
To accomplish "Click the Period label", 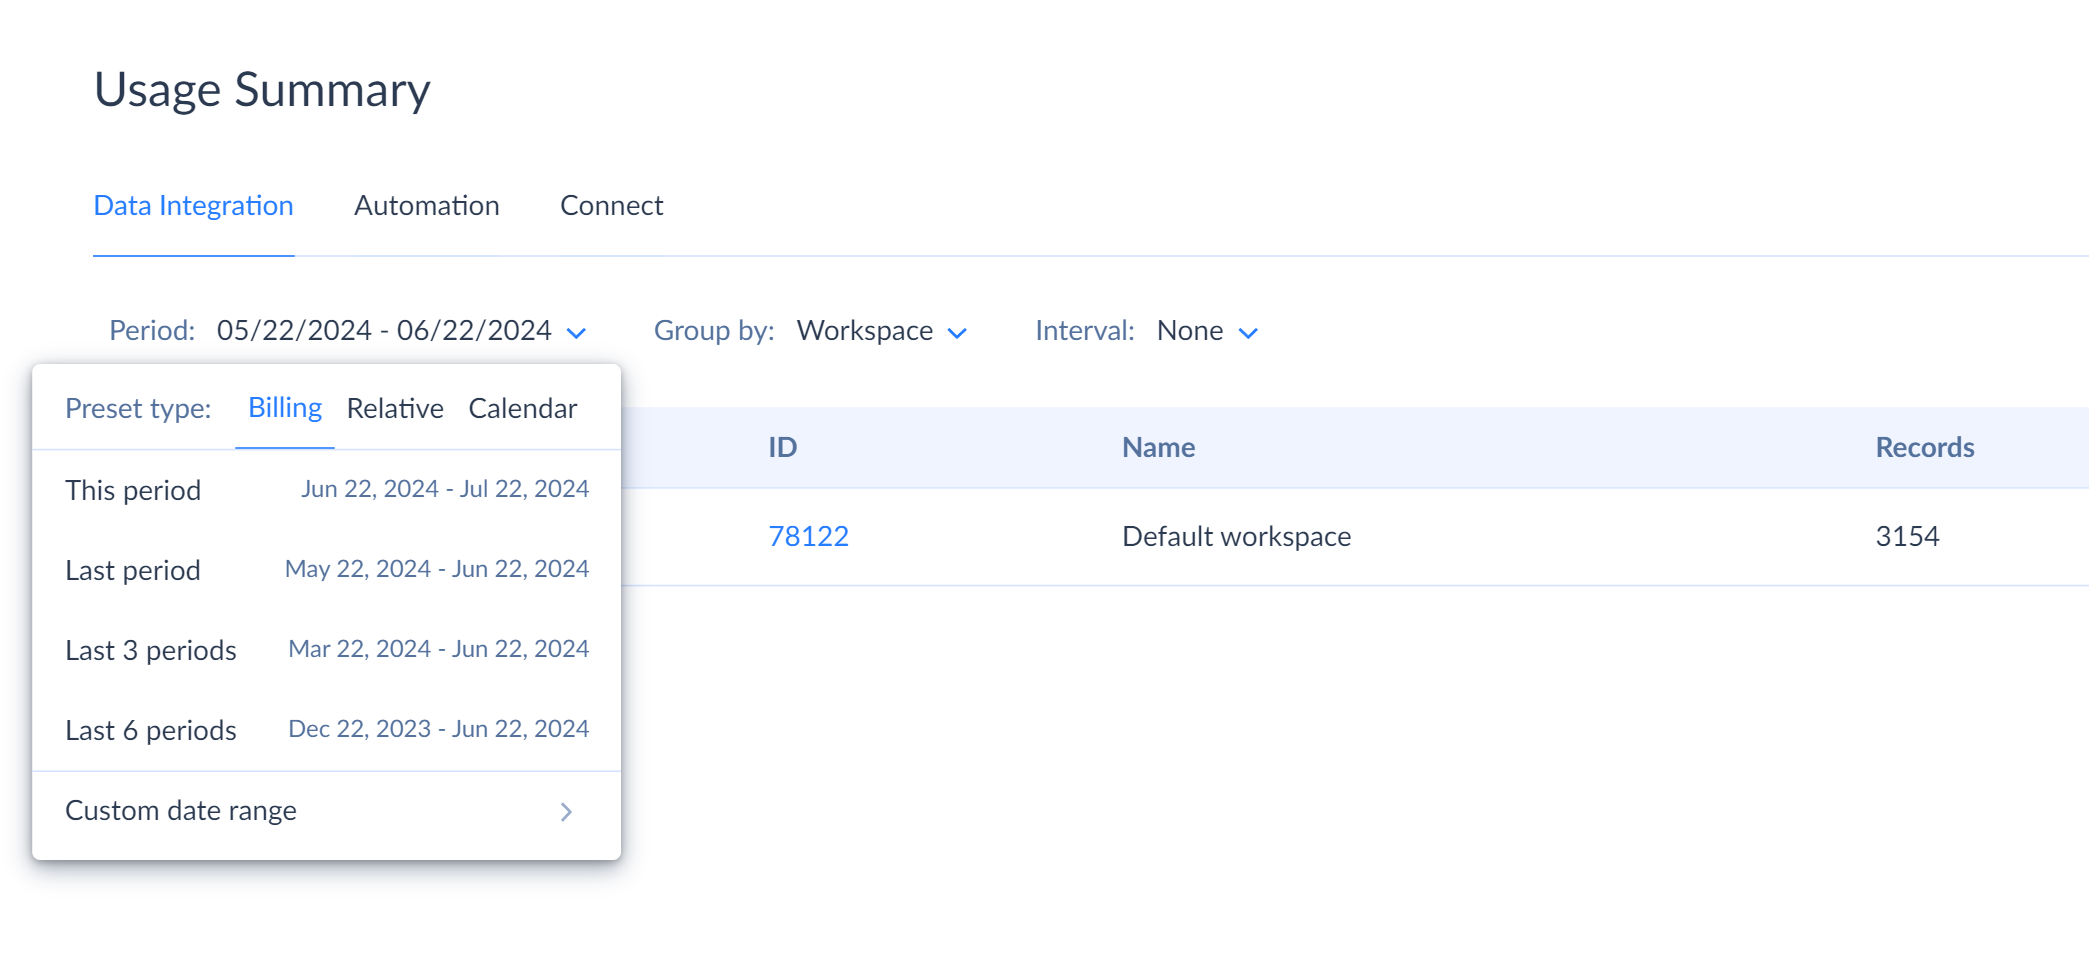I will click(x=152, y=331).
